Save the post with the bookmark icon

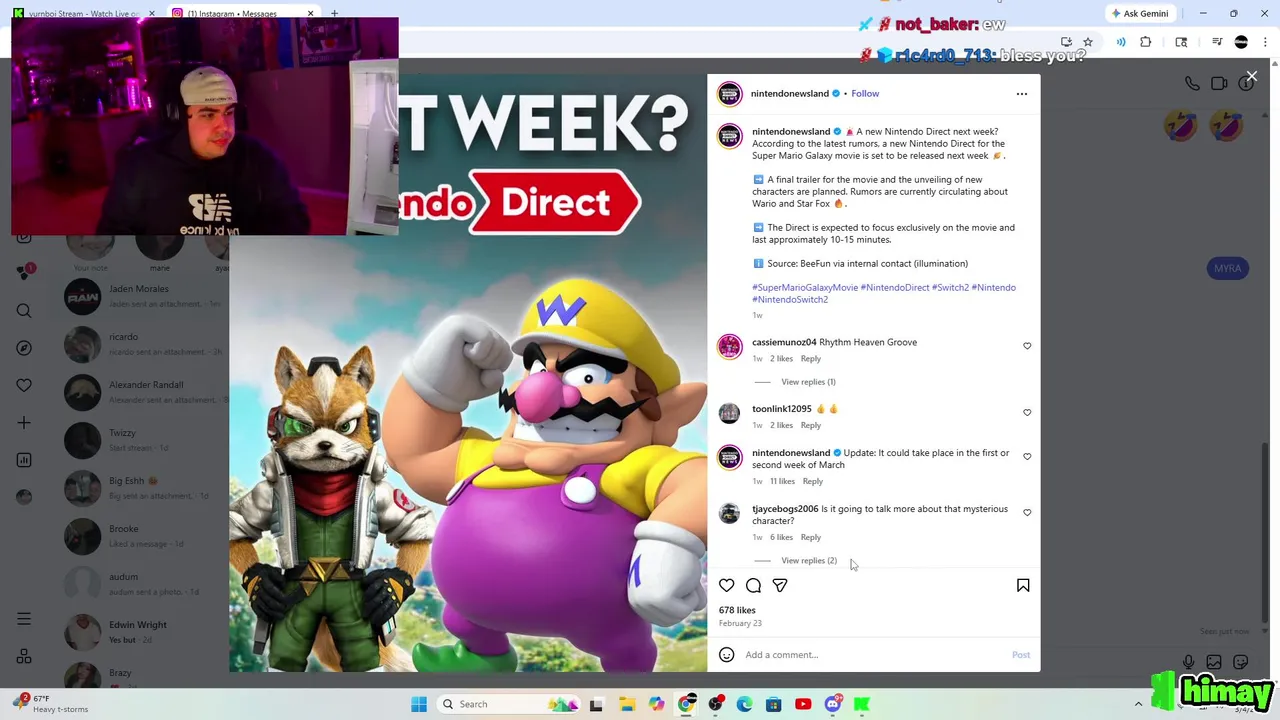point(1023,585)
